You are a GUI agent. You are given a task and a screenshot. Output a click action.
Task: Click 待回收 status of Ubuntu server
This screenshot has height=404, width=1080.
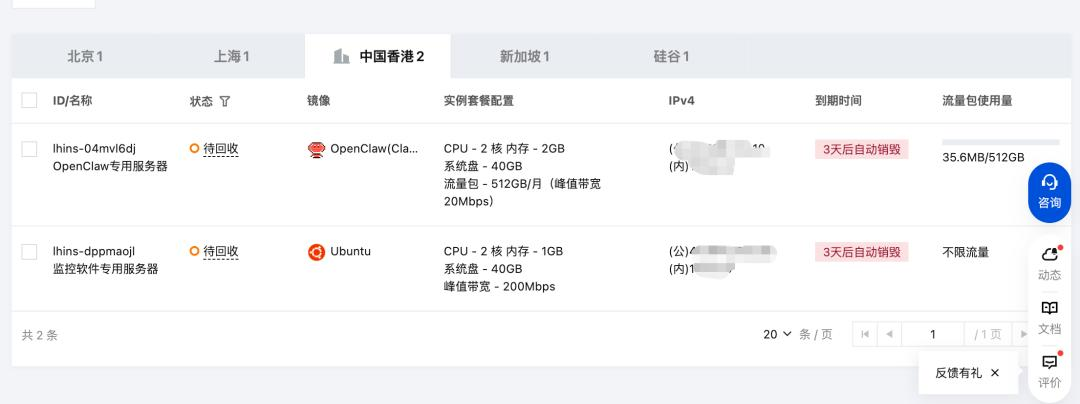pos(220,252)
